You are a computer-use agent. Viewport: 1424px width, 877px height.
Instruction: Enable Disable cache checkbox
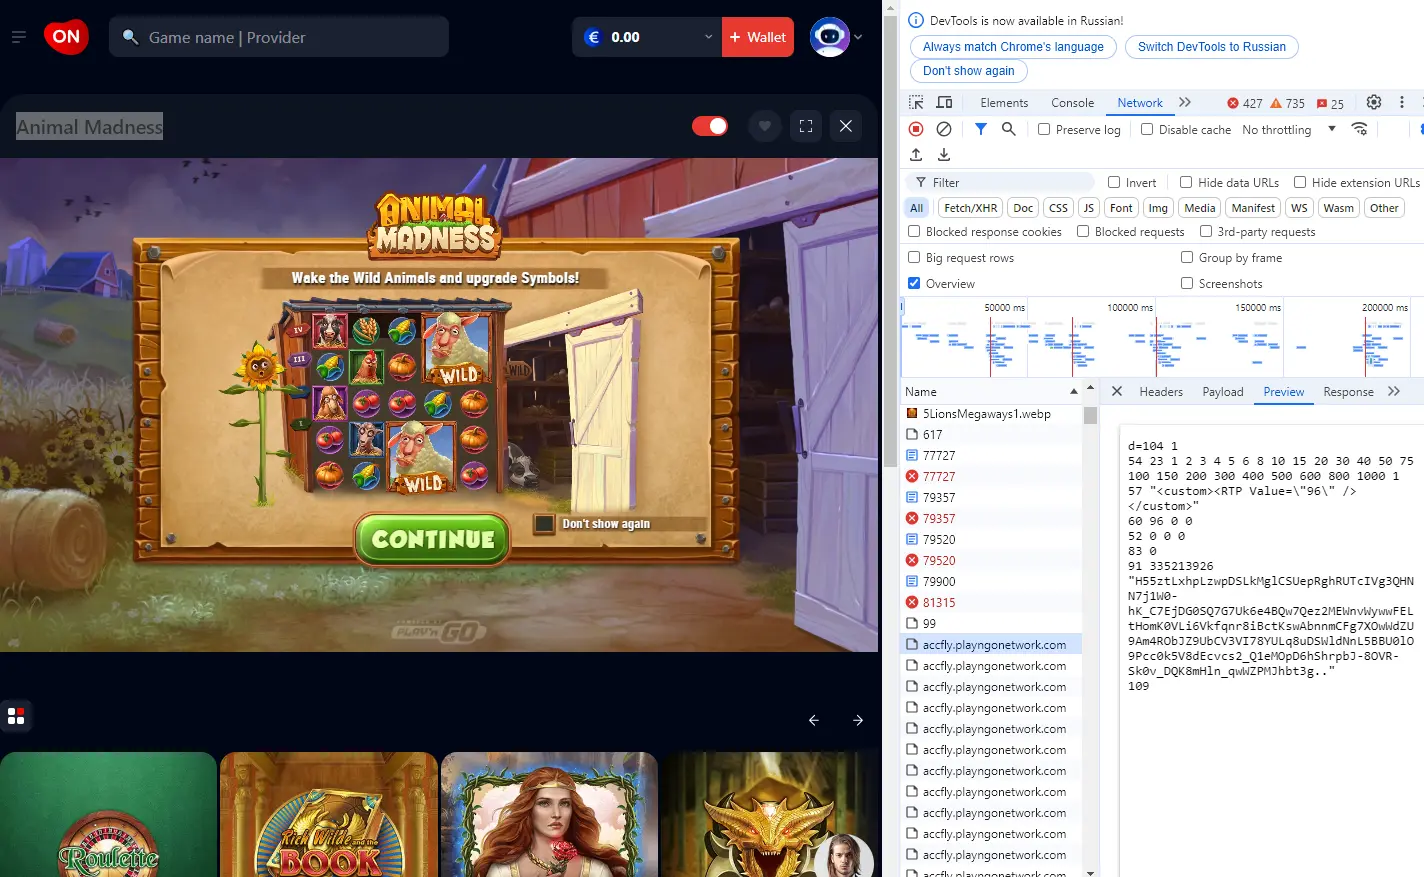pos(1147,129)
